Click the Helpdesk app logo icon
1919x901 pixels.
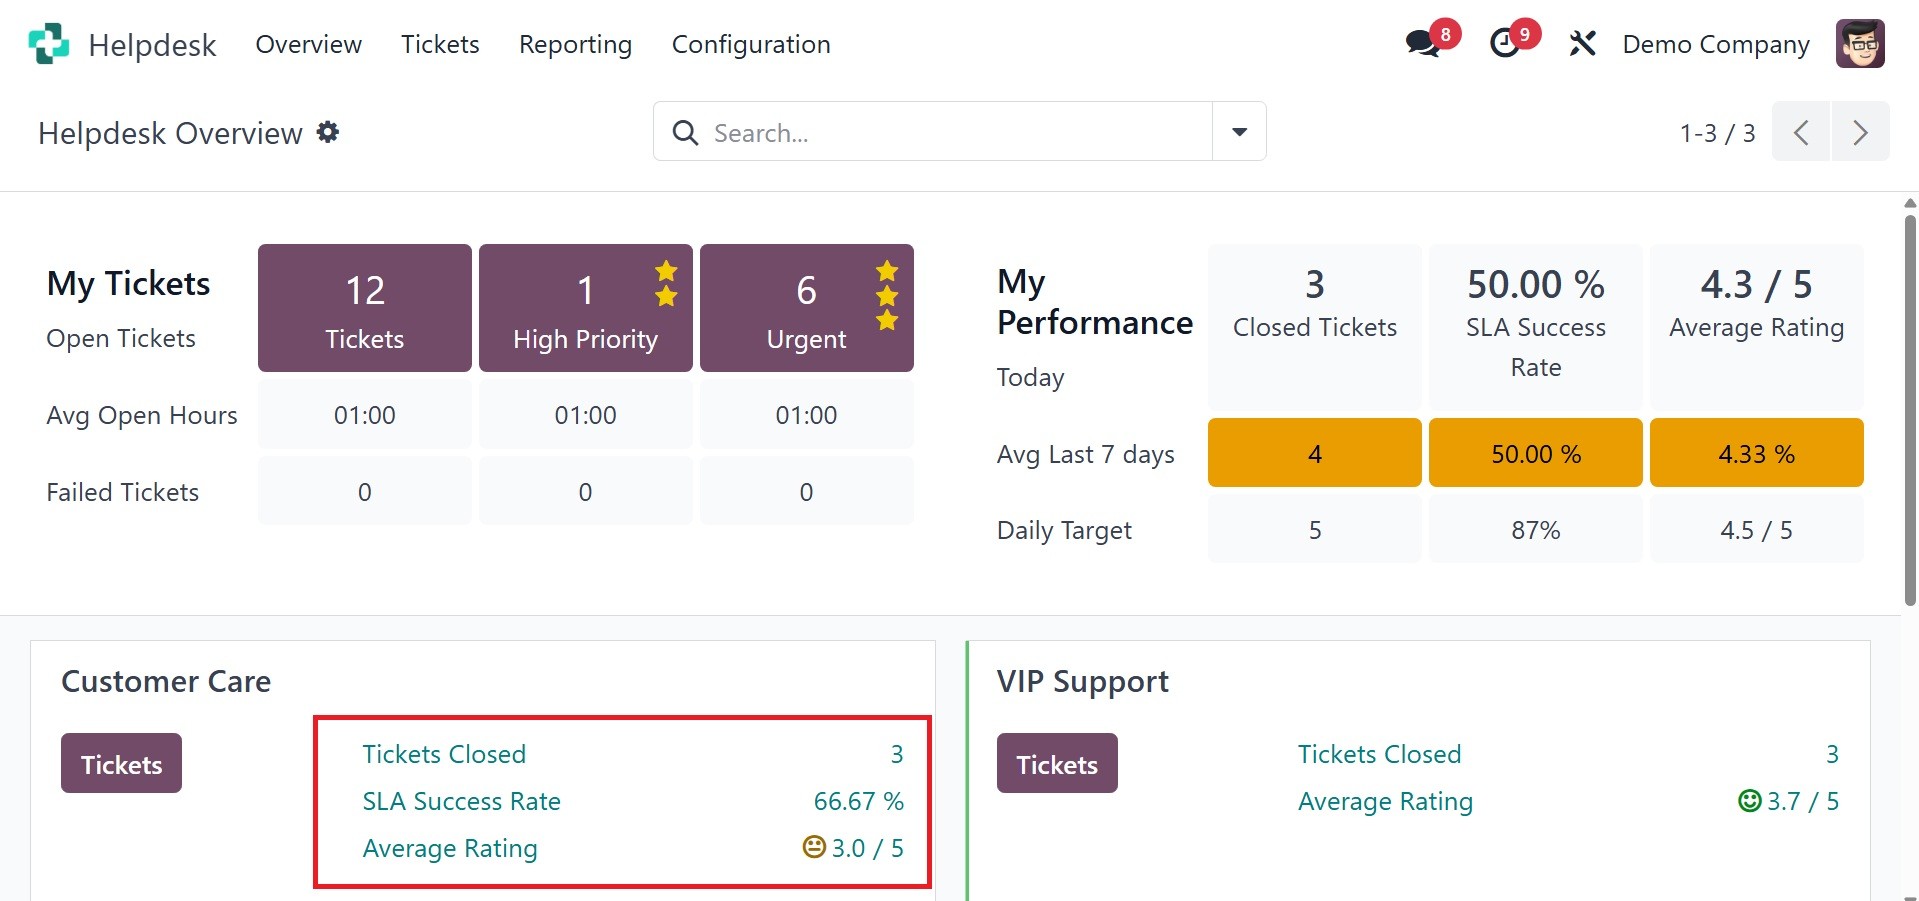pos(48,44)
